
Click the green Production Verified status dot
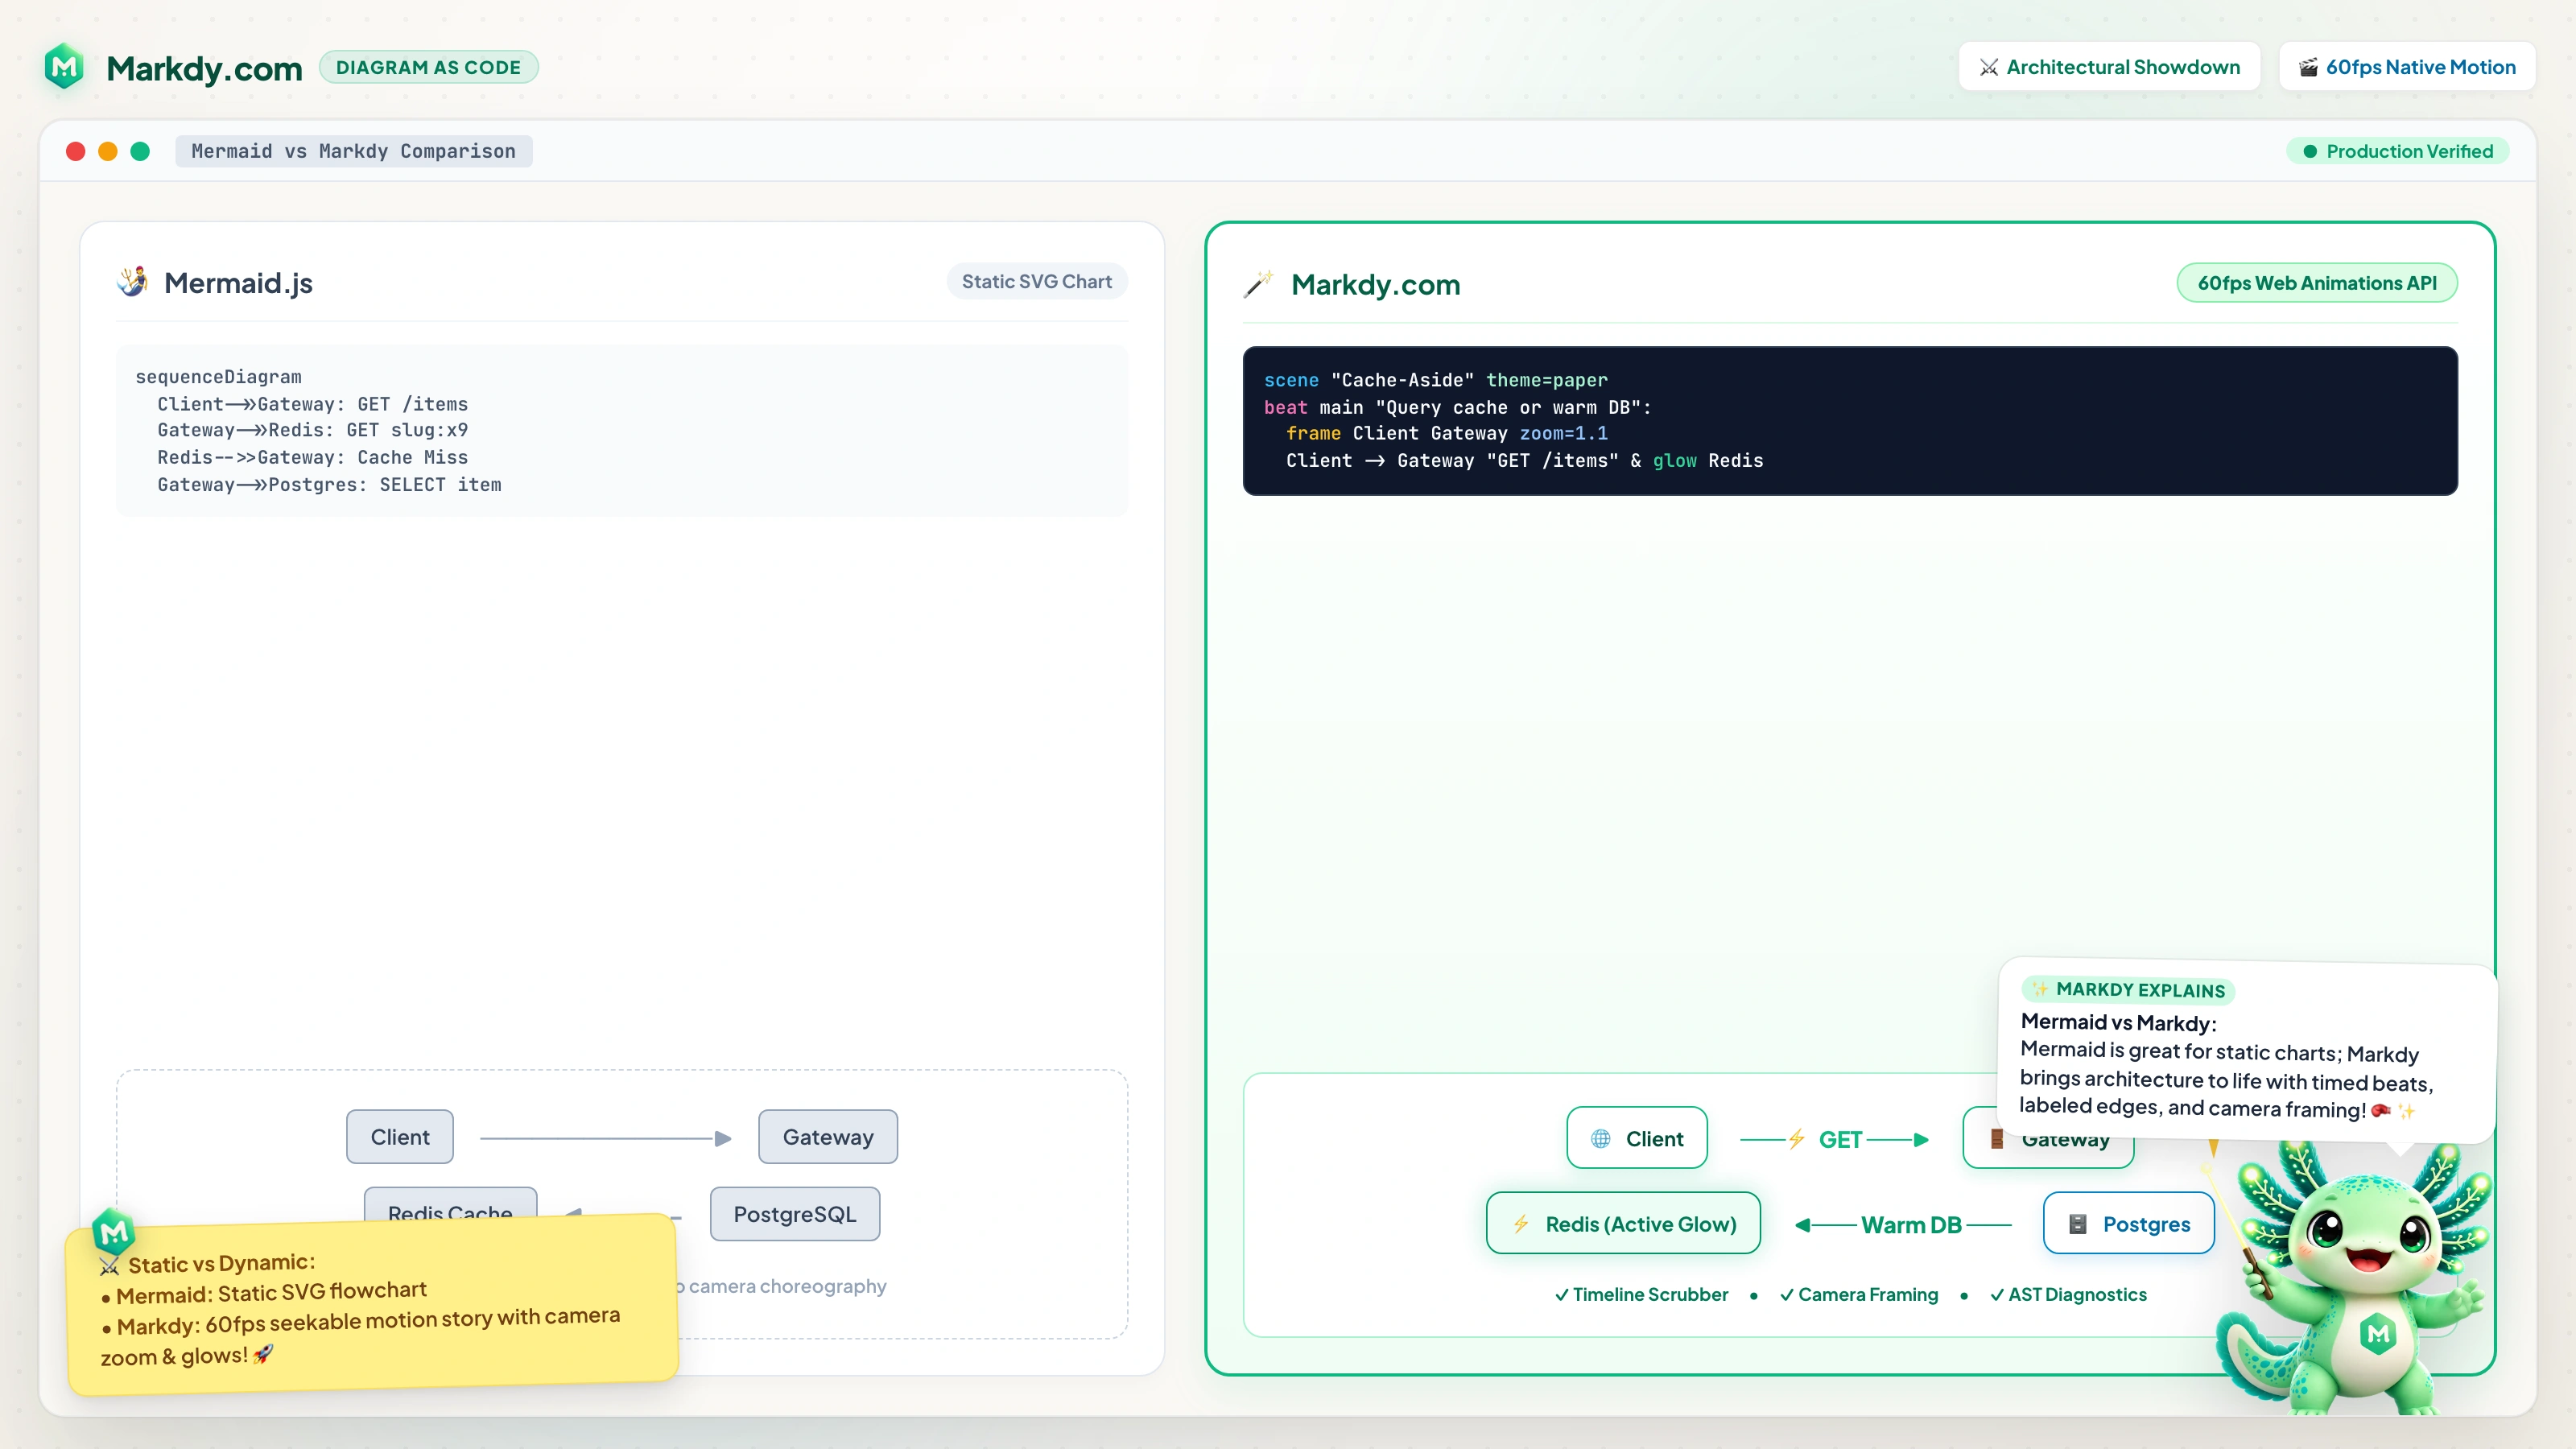tap(2310, 152)
